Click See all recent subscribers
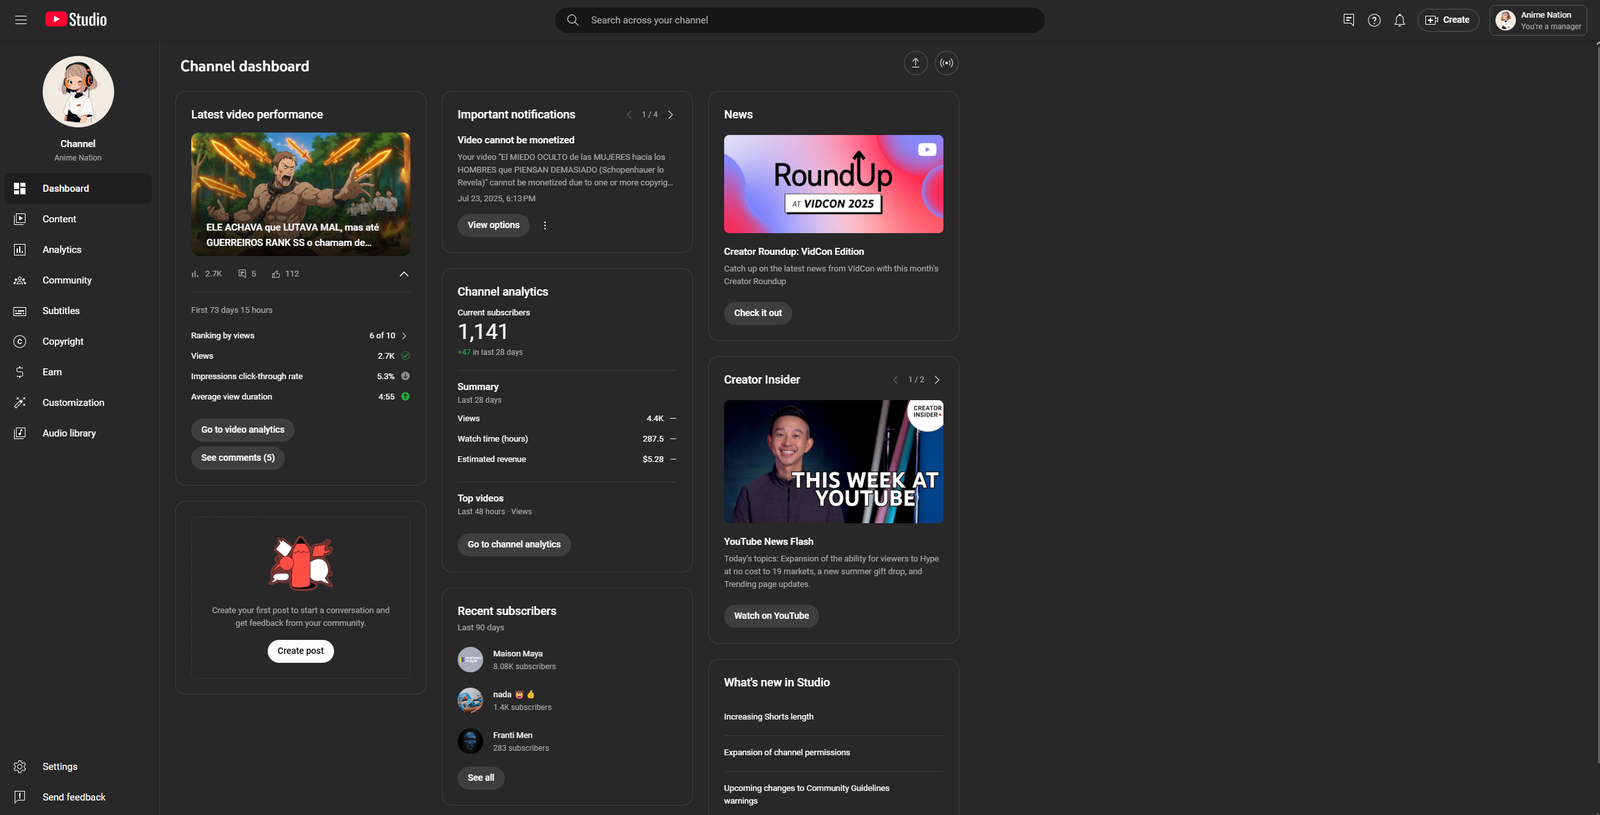 [x=481, y=778]
